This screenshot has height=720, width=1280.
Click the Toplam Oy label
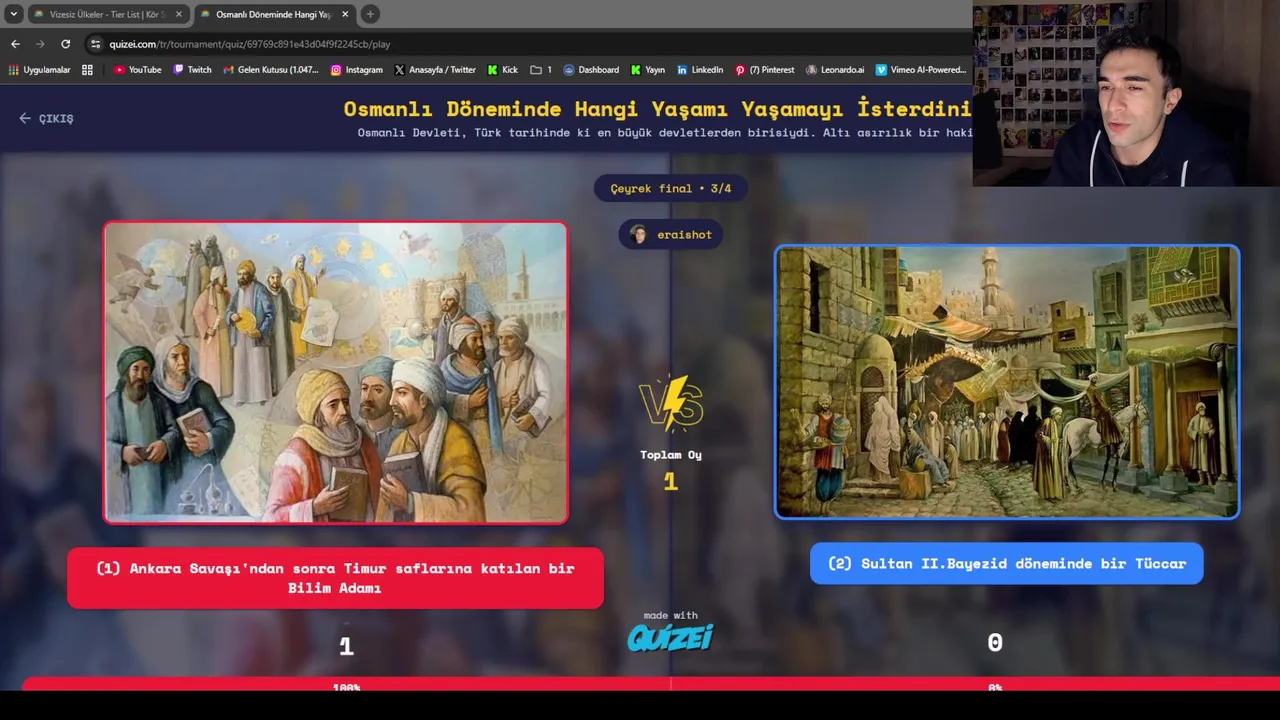671,455
